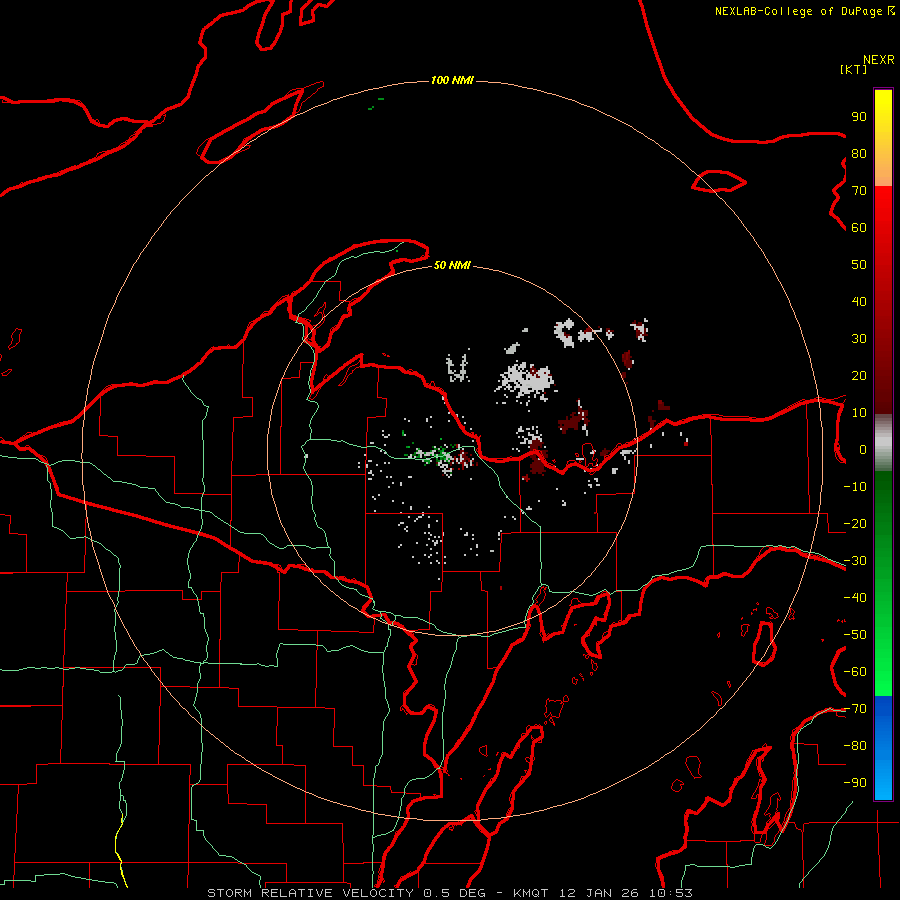The image size is (900, 900).
Task: Click the positive 20 scale value
Action: [x=859, y=376]
